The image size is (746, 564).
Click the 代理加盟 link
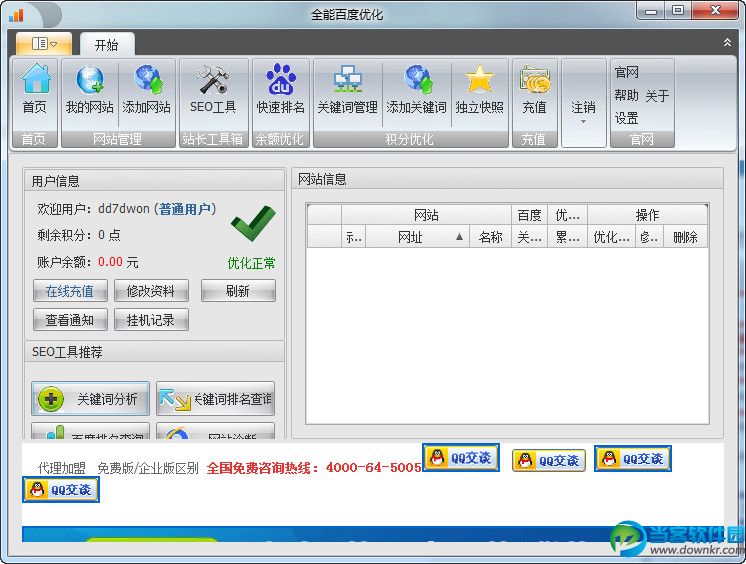pos(62,468)
